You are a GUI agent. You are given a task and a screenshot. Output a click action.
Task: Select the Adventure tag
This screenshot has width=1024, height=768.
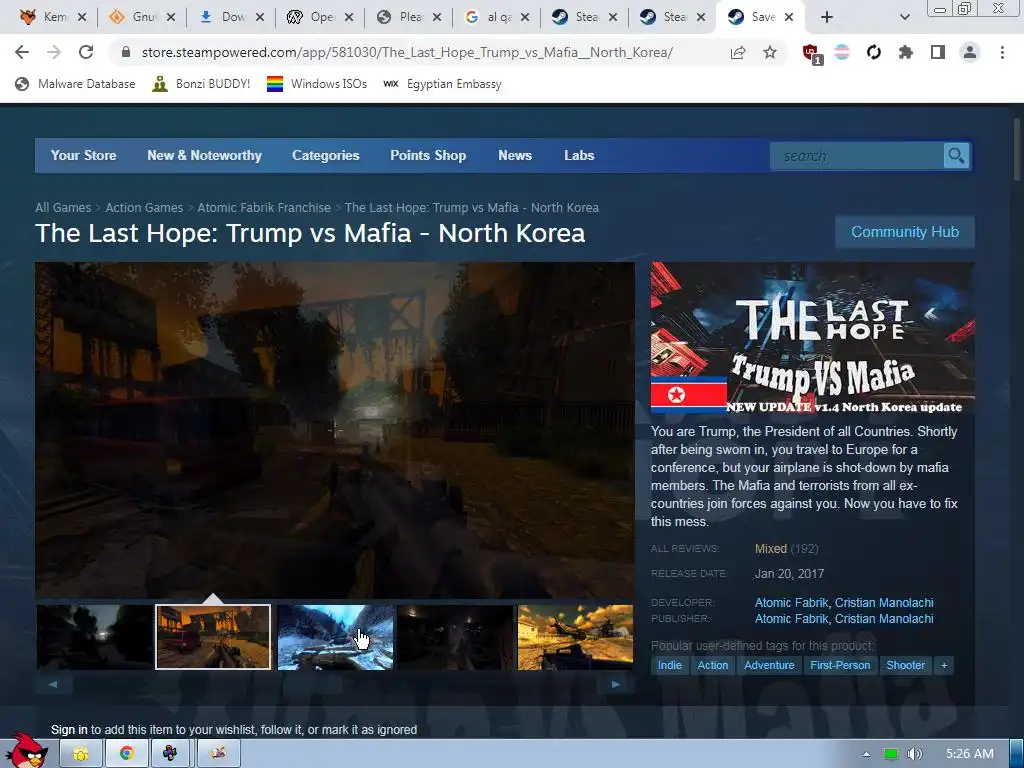click(769, 665)
